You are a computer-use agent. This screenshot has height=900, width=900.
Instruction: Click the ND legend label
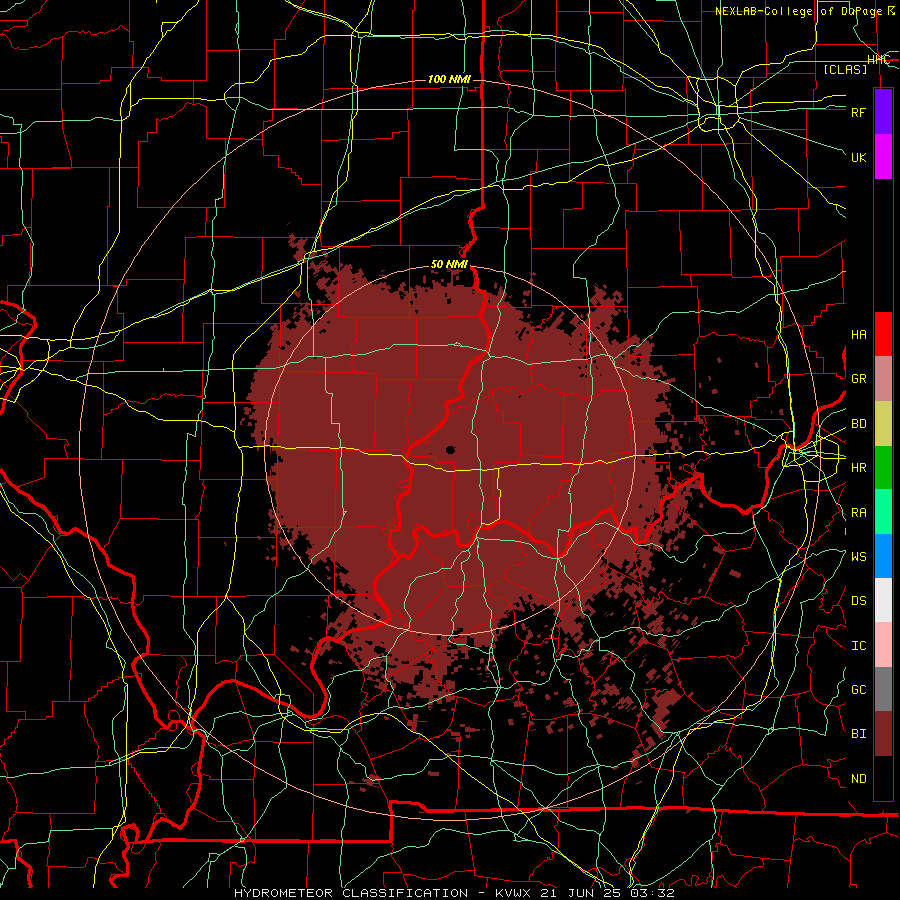[x=859, y=779]
